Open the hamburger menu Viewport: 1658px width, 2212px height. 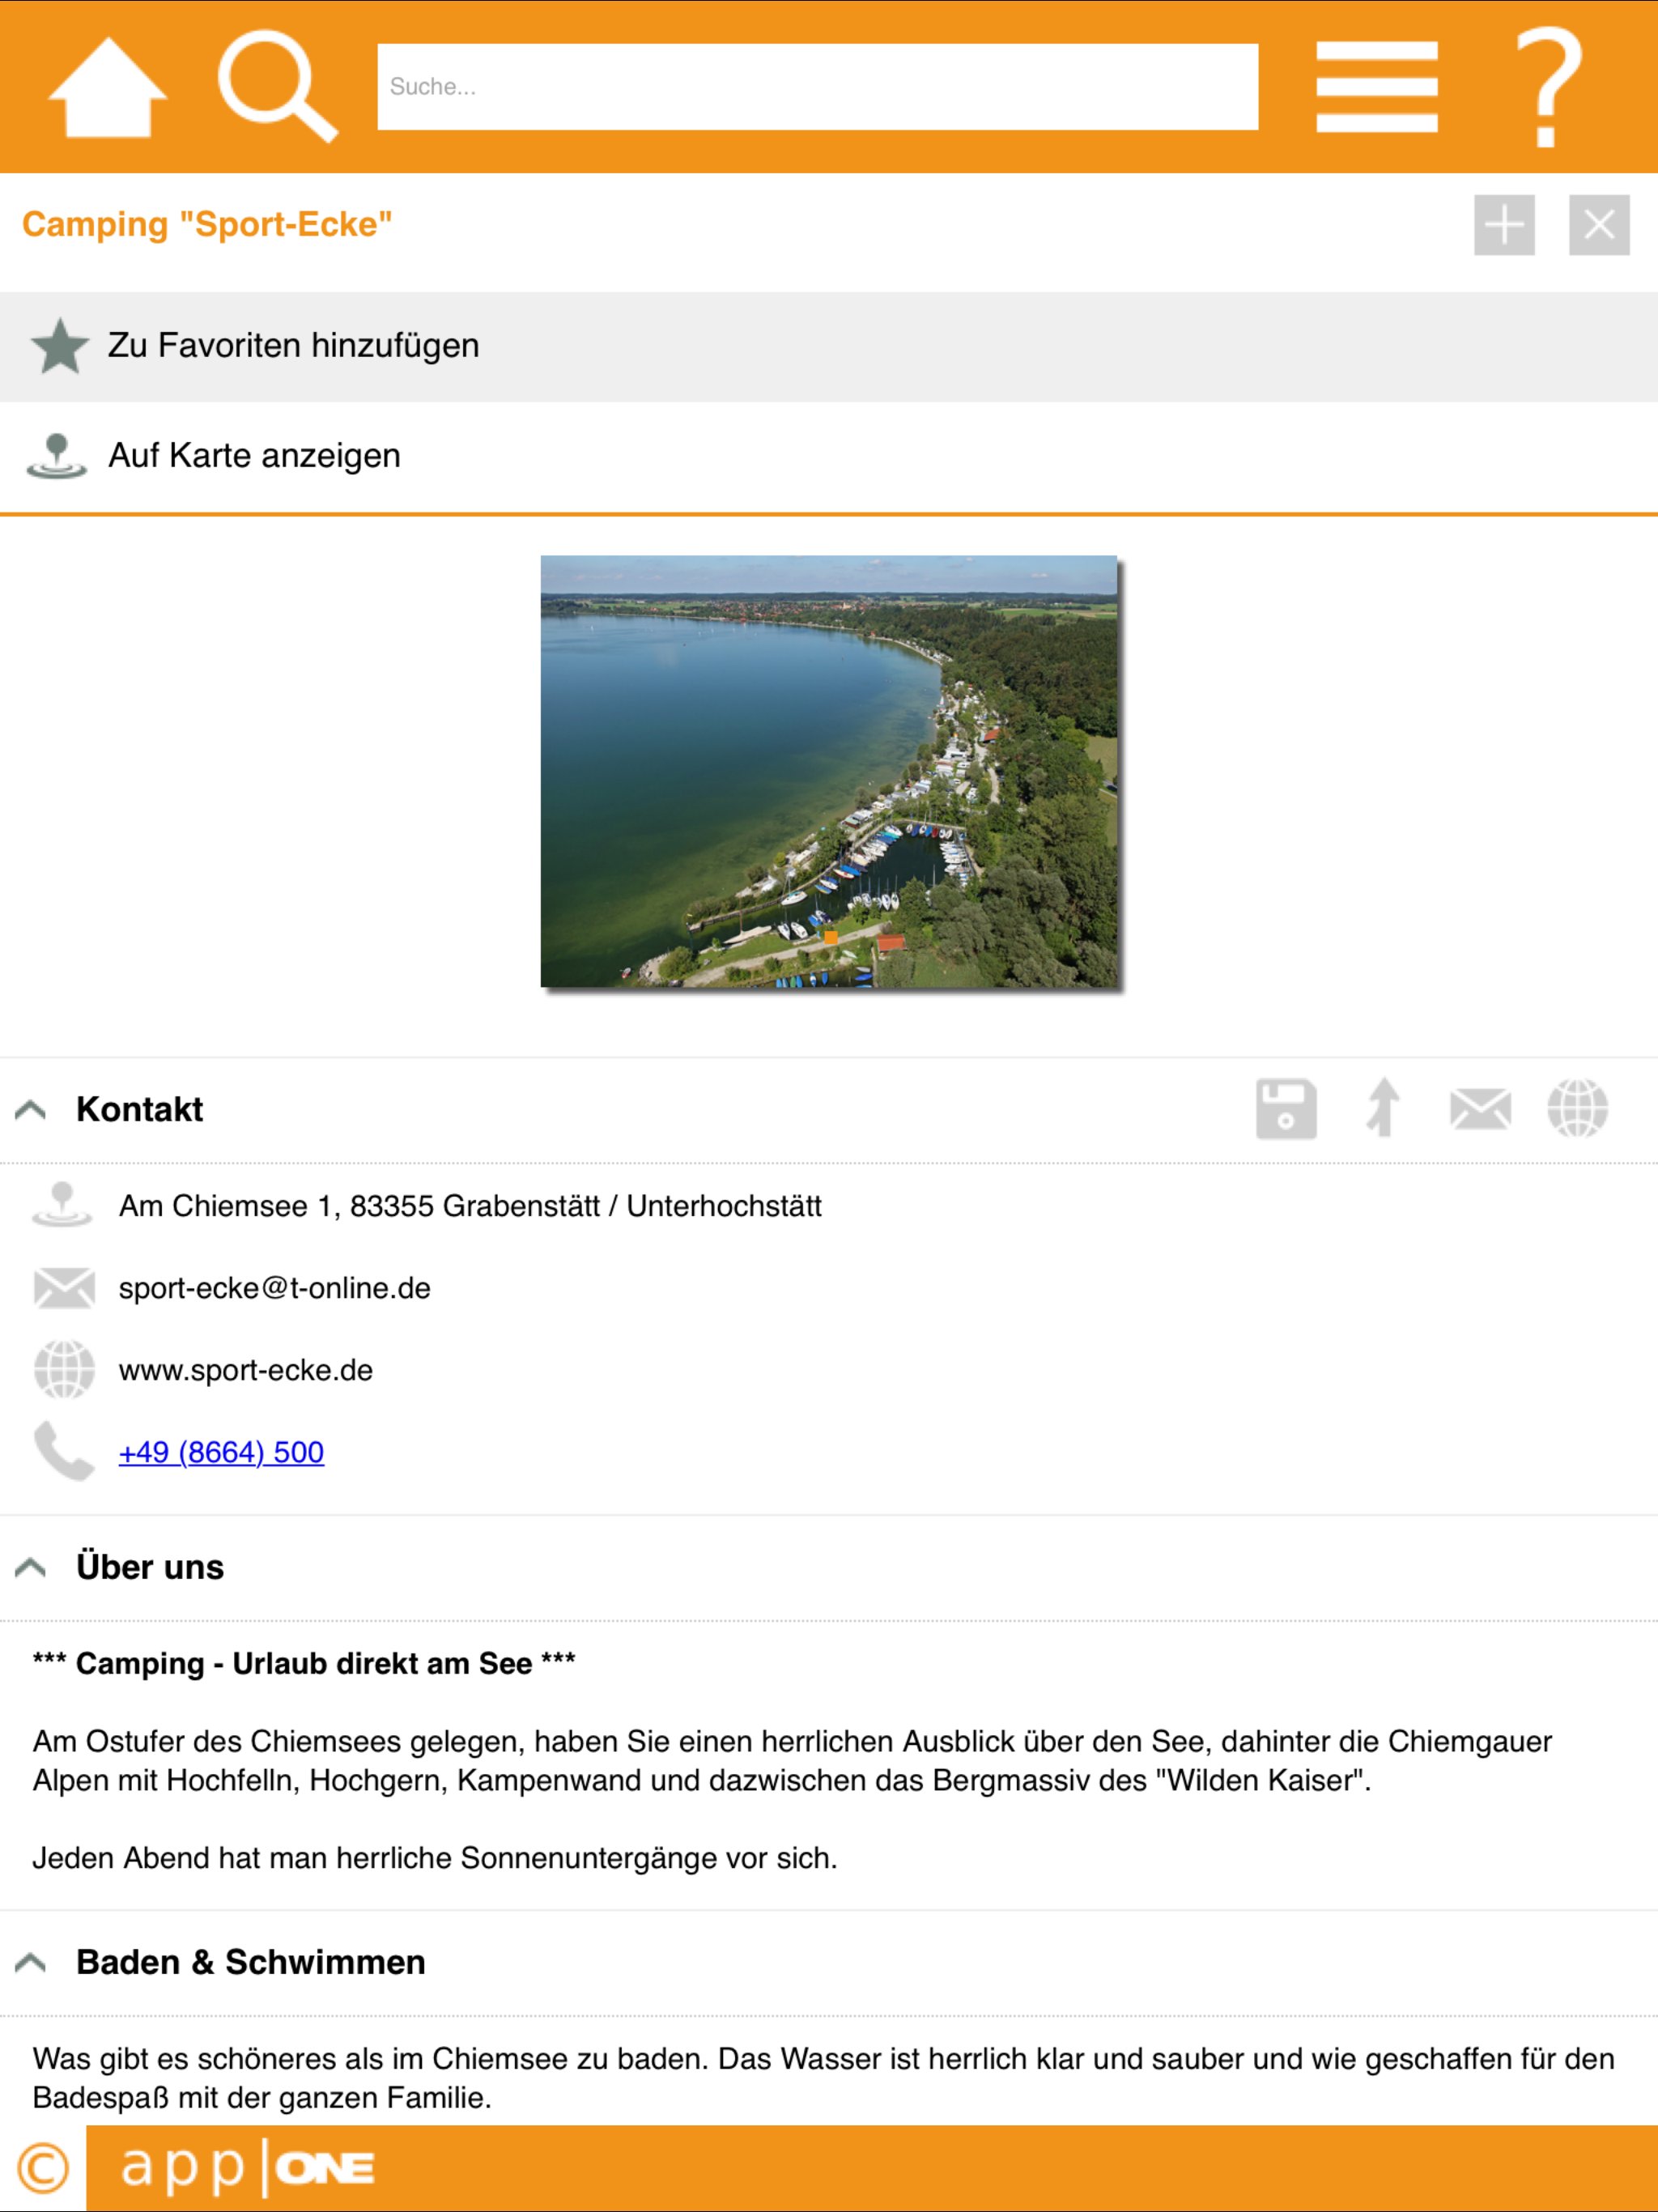tap(1376, 87)
